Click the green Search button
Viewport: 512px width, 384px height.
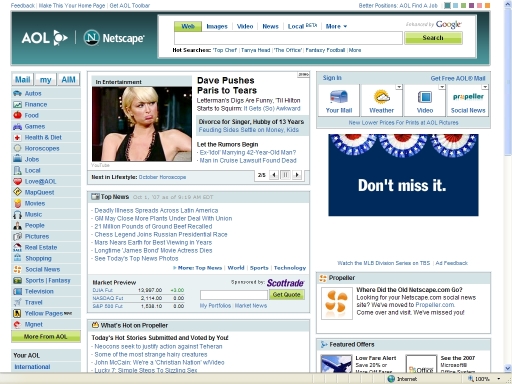point(433,38)
